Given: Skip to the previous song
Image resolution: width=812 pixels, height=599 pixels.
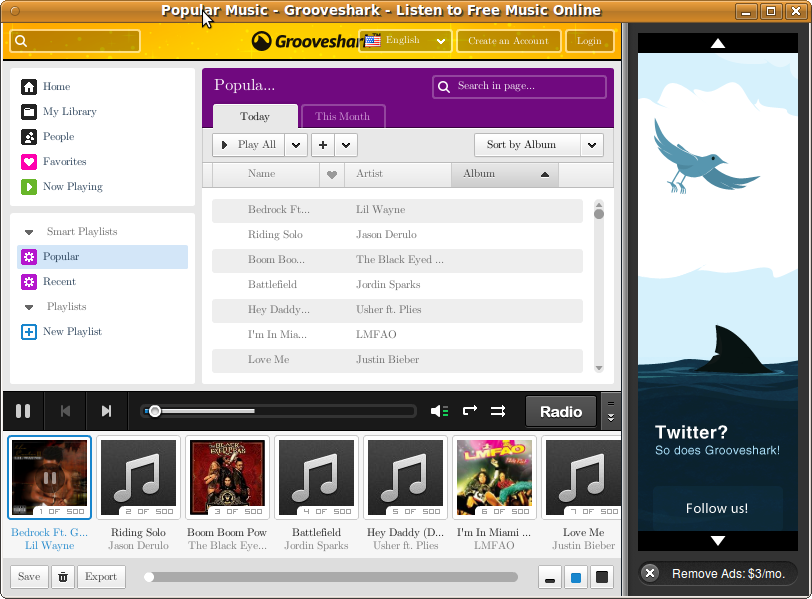Looking at the screenshot, I should (x=65, y=412).
